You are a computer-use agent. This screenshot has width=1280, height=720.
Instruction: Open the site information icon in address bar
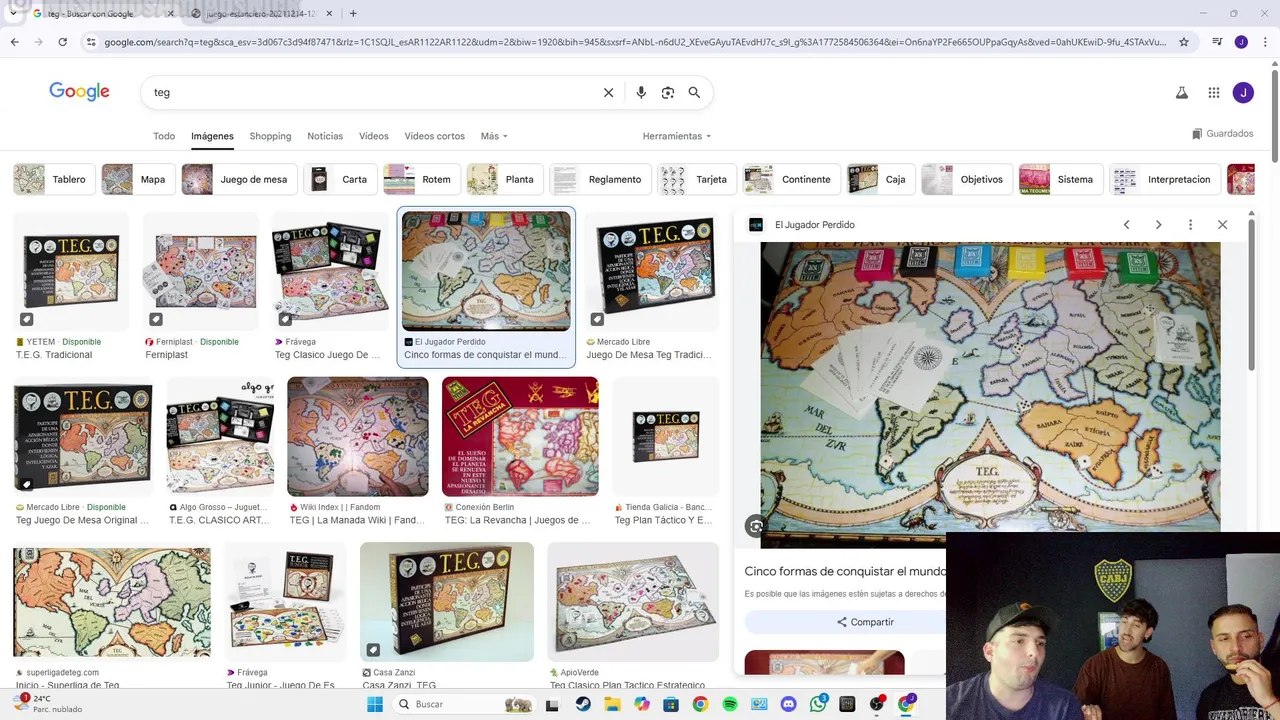click(x=91, y=42)
